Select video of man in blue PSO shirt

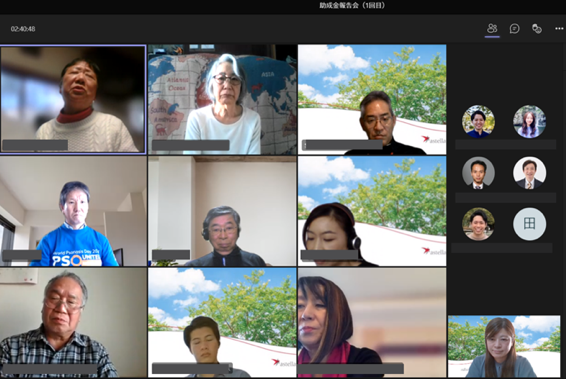pyautogui.click(x=73, y=211)
